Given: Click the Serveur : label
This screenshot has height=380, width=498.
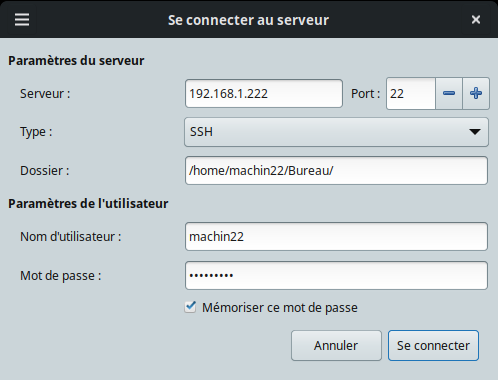Looking at the screenshot, I should point(45,94).
